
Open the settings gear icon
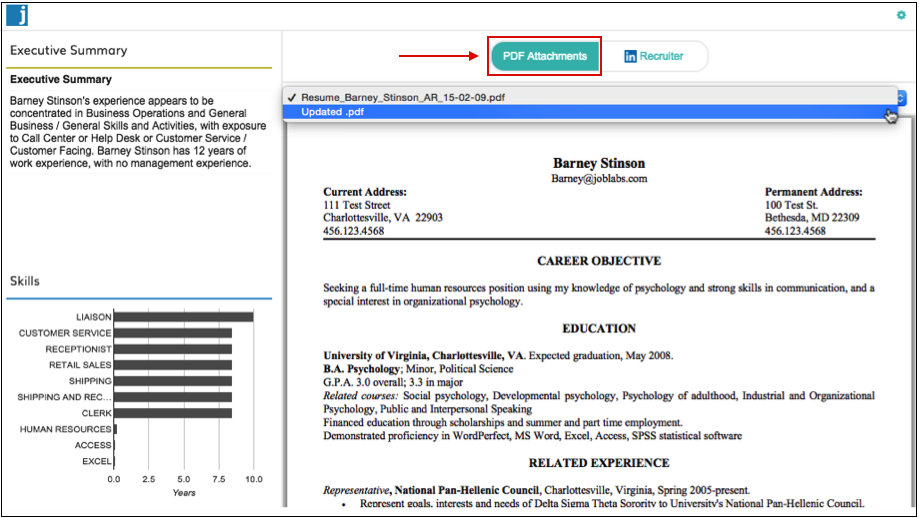pyautogui.click(x=901, y=15)
